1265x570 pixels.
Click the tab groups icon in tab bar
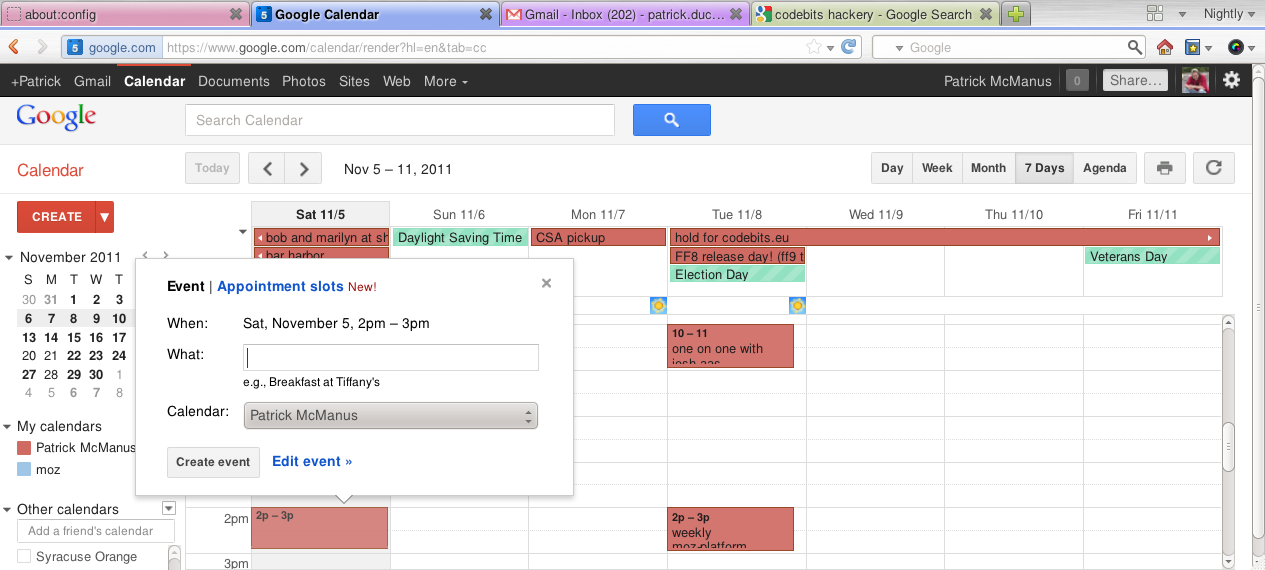(x=1154, y=14)
